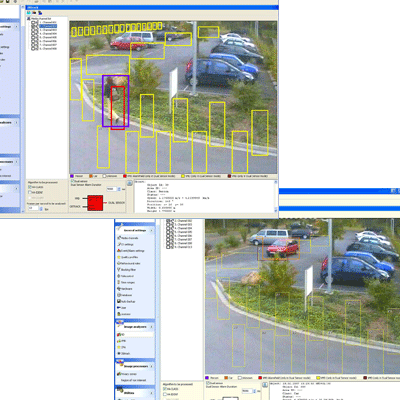Click yellow legend swatch in lower window

coord(318,378)
